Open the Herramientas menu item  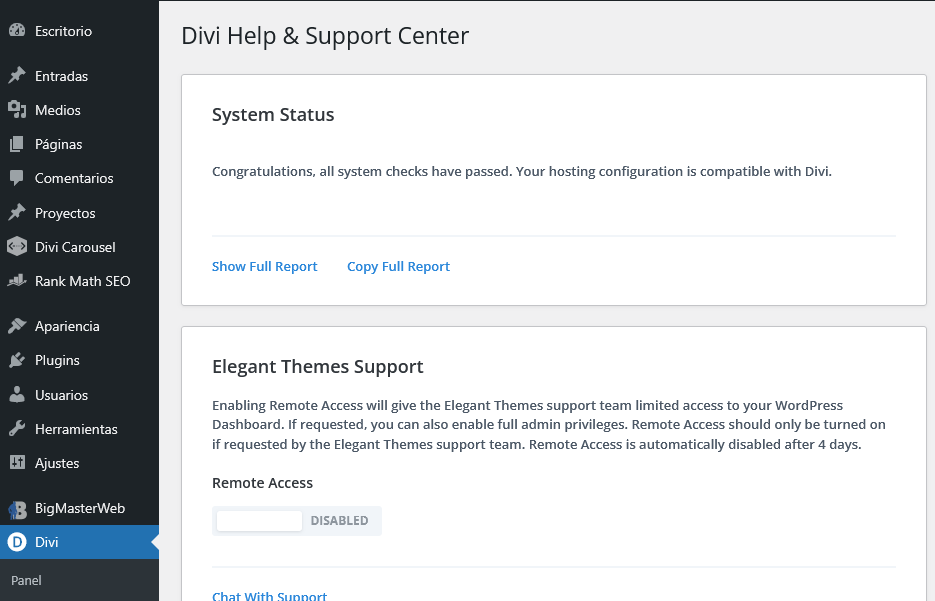(x=76, y=429)
